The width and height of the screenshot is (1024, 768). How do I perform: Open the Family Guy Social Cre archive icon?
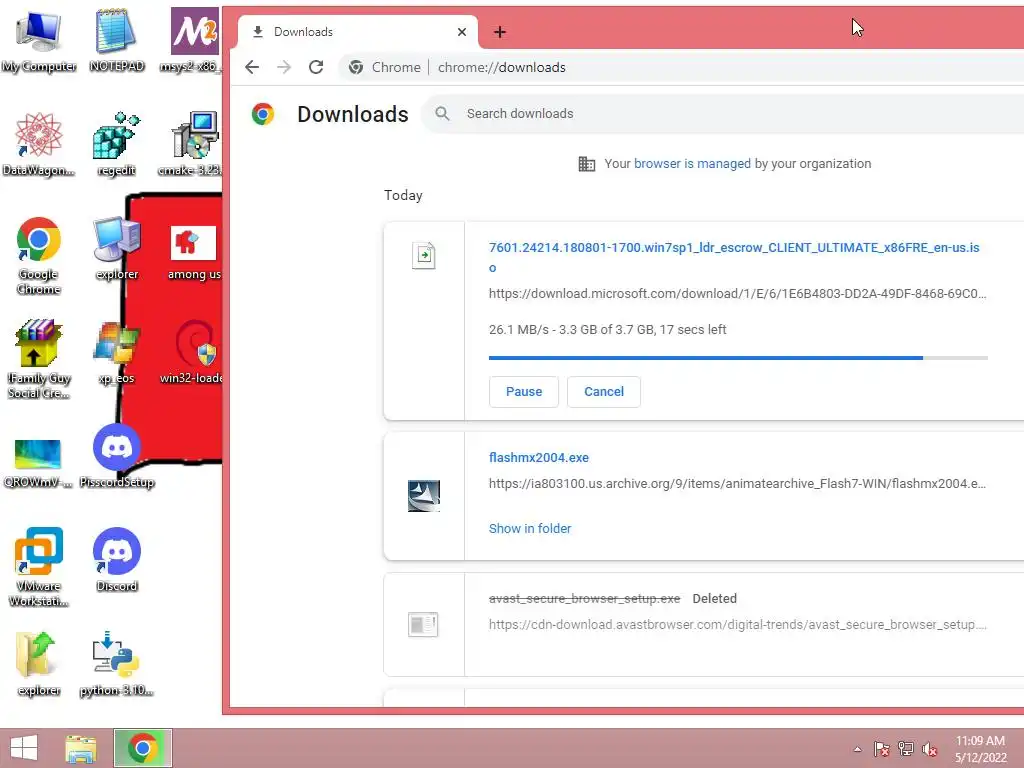tap(39, 359)
